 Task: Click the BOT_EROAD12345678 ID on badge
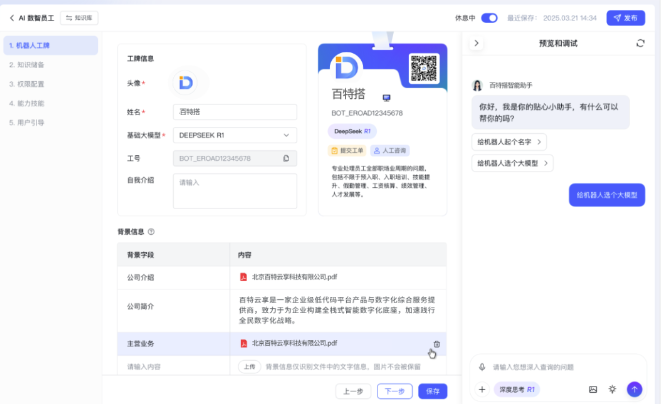coord(367,113)
